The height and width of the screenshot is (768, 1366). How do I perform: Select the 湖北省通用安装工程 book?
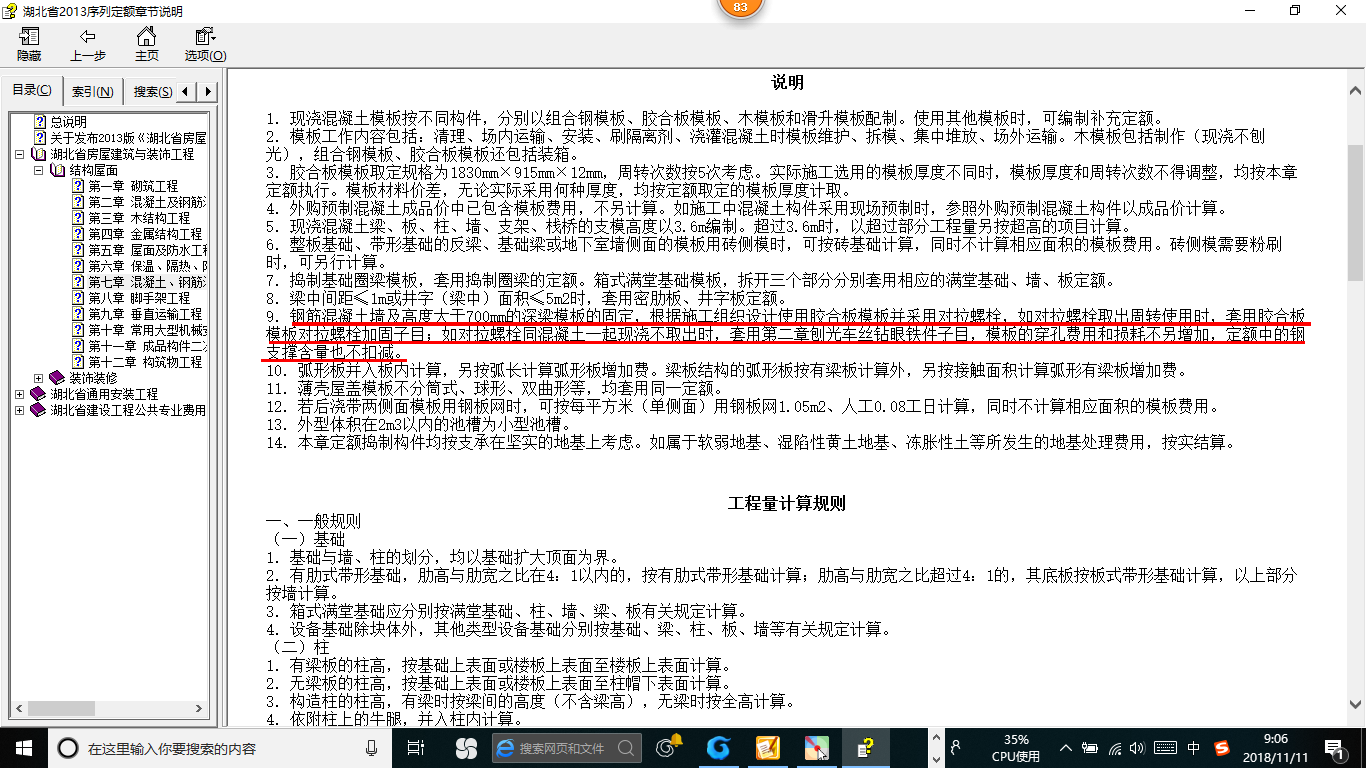coord(96,394)
